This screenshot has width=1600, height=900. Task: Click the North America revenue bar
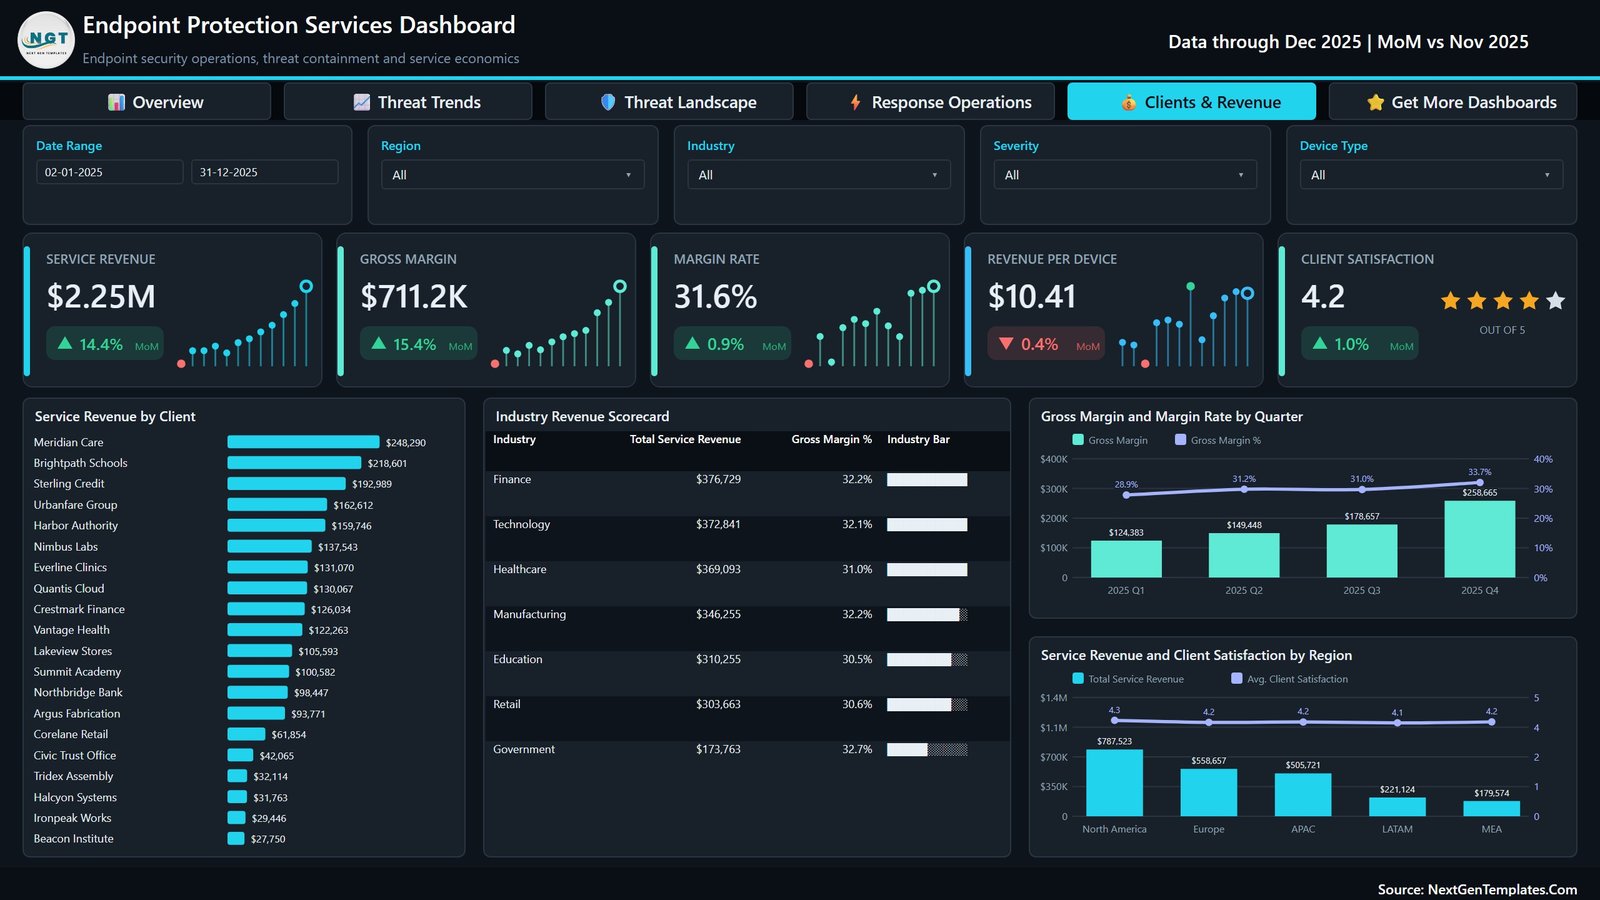click(1114, 783)
